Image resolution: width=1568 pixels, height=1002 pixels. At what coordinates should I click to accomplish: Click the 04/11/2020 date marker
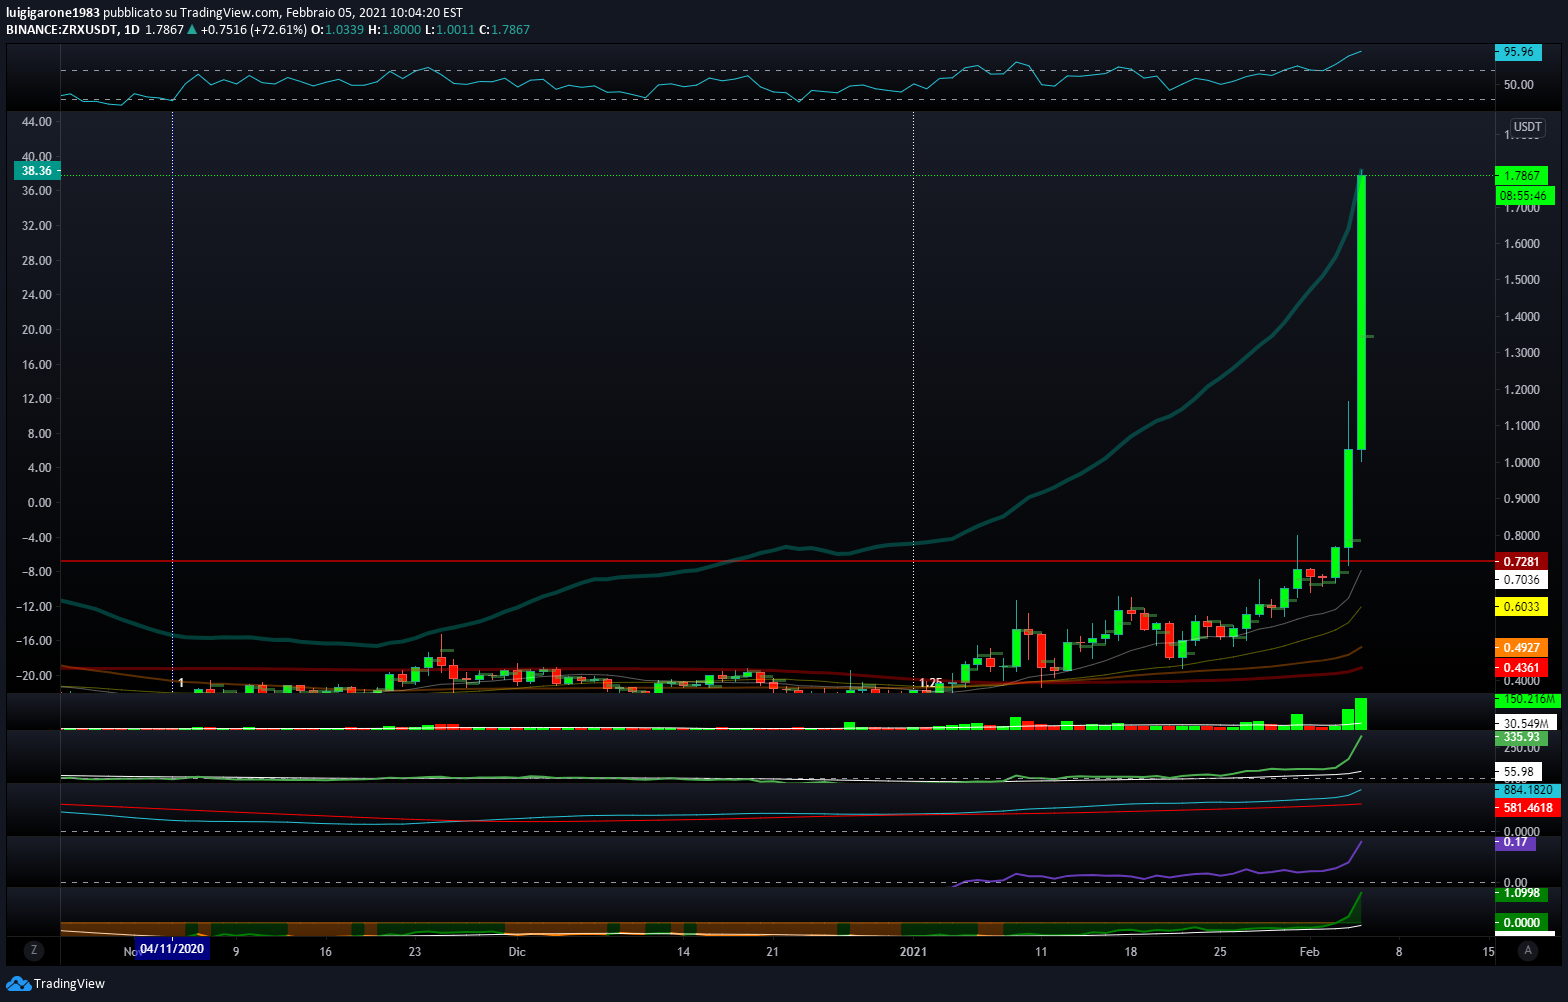[x=173, y=950]
